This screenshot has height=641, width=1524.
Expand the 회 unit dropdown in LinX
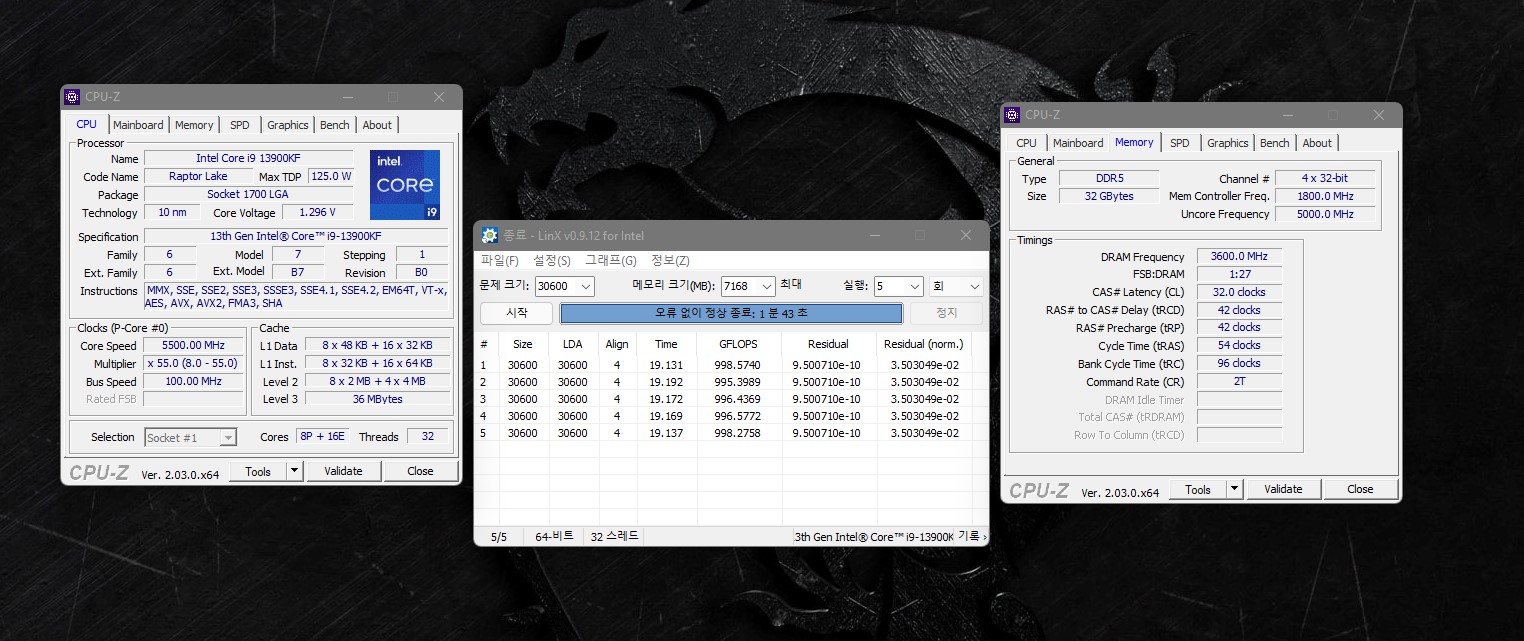pyautogui.click(x=975, y=287)
